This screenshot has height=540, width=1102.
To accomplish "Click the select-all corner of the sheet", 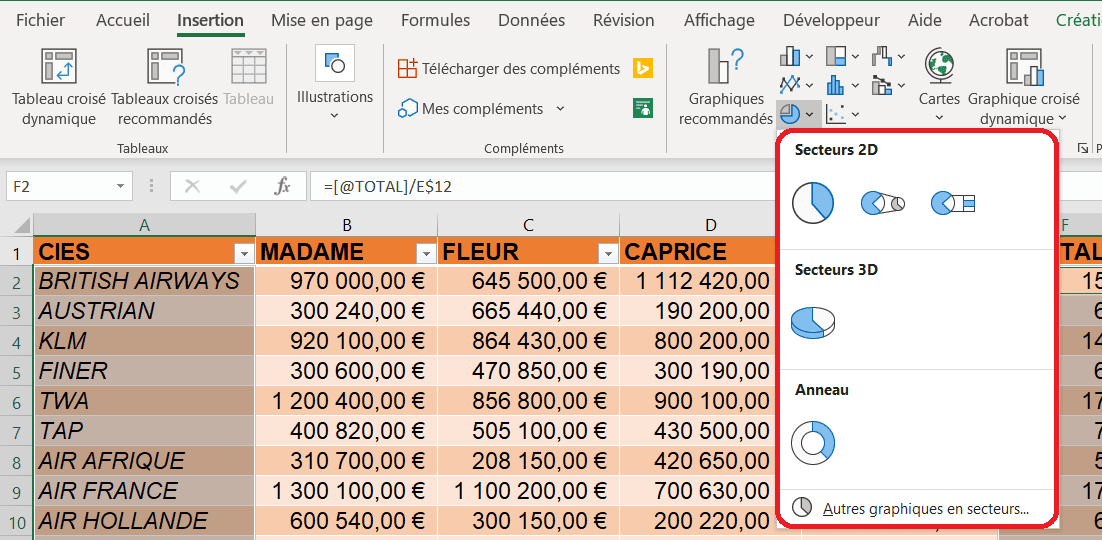I will coord(17,224).
